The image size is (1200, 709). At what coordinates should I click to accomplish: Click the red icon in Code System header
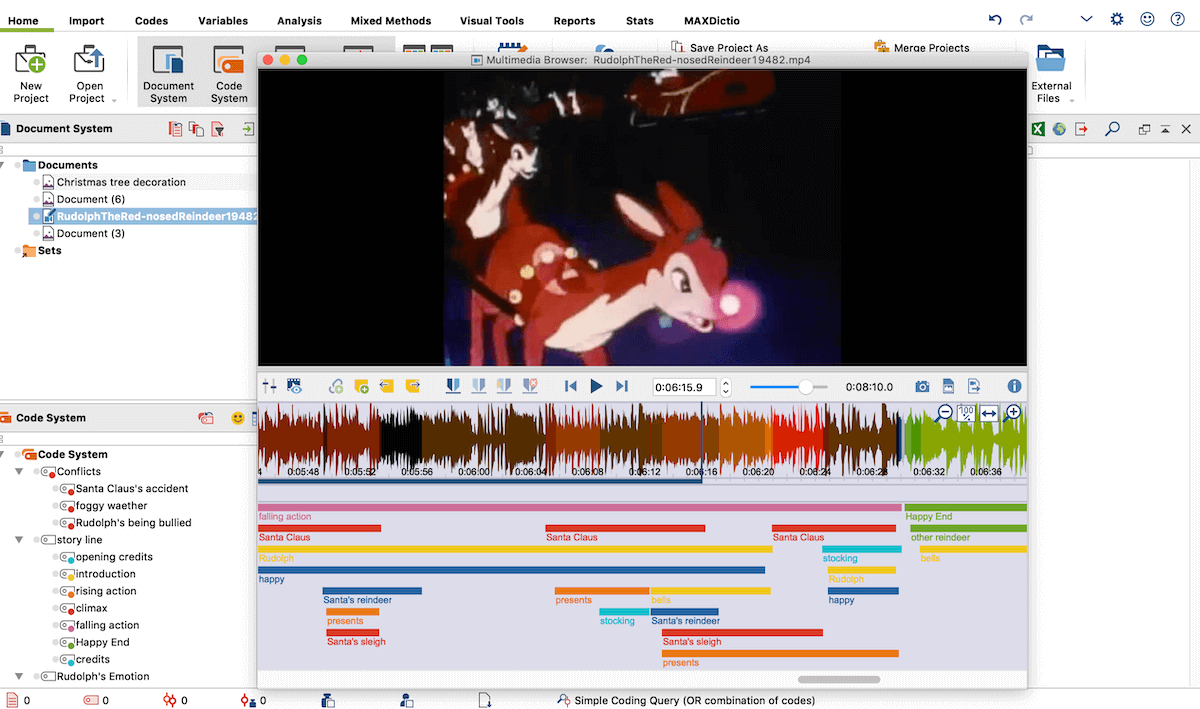(x=206, y=418)
